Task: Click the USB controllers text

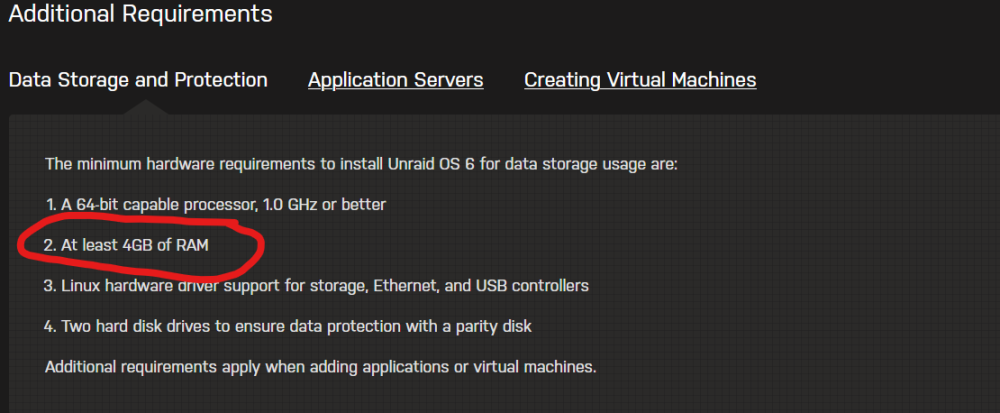Action: [x=532, y=286]
